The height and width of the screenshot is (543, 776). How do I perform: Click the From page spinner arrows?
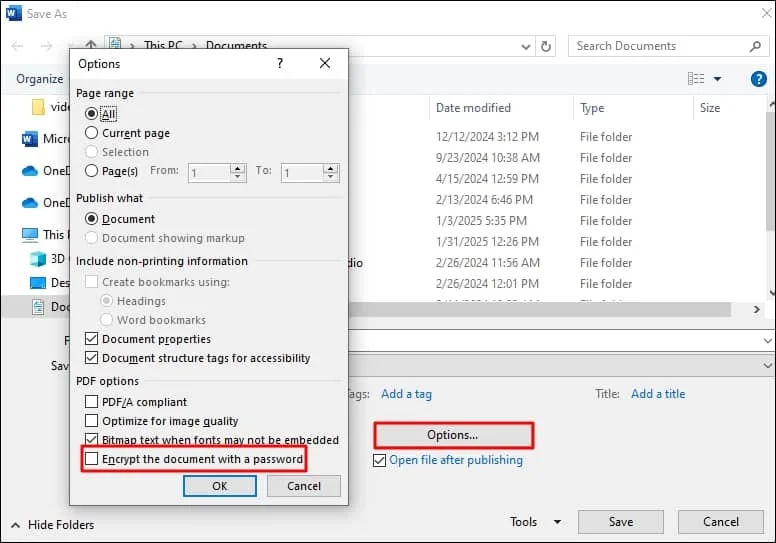238,172
